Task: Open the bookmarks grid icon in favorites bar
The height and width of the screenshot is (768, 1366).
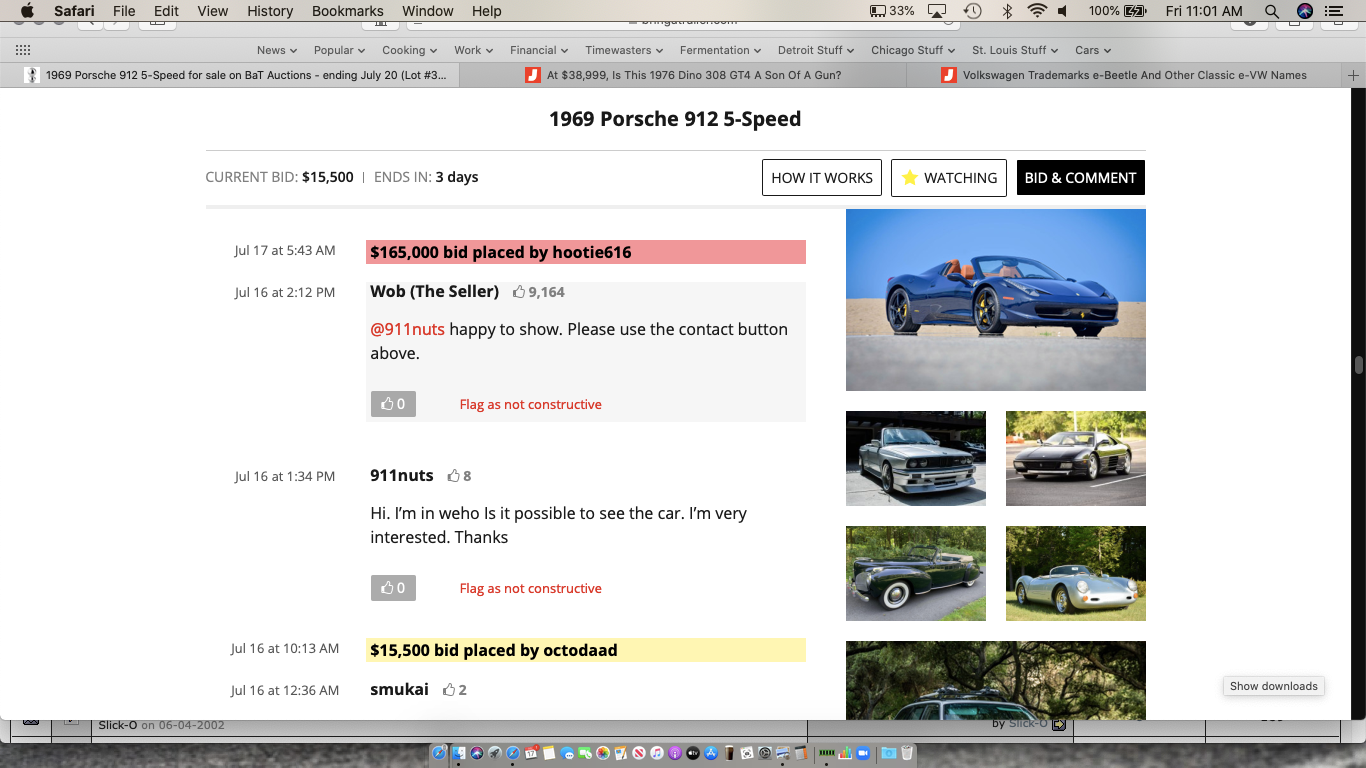Action: 23,50
